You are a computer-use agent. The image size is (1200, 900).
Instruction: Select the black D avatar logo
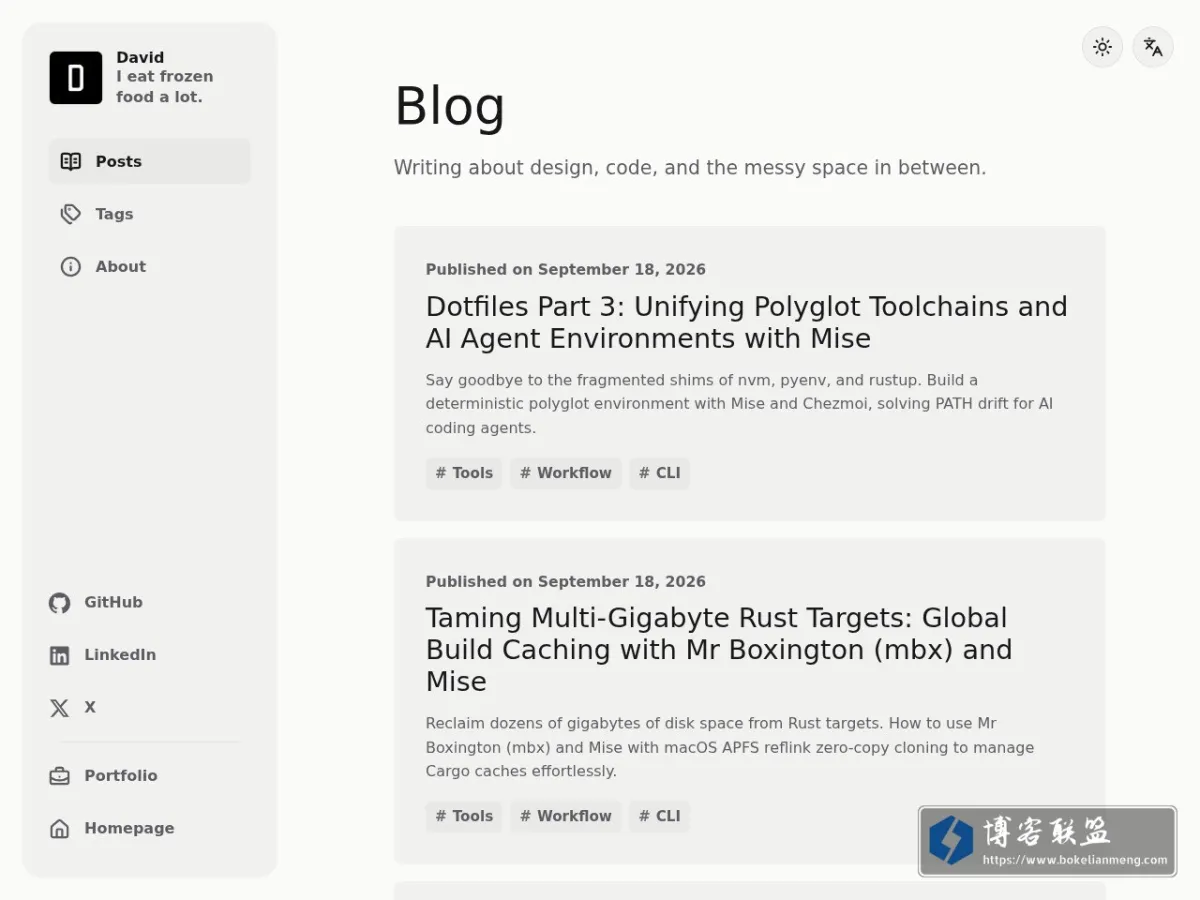[76, 78]
